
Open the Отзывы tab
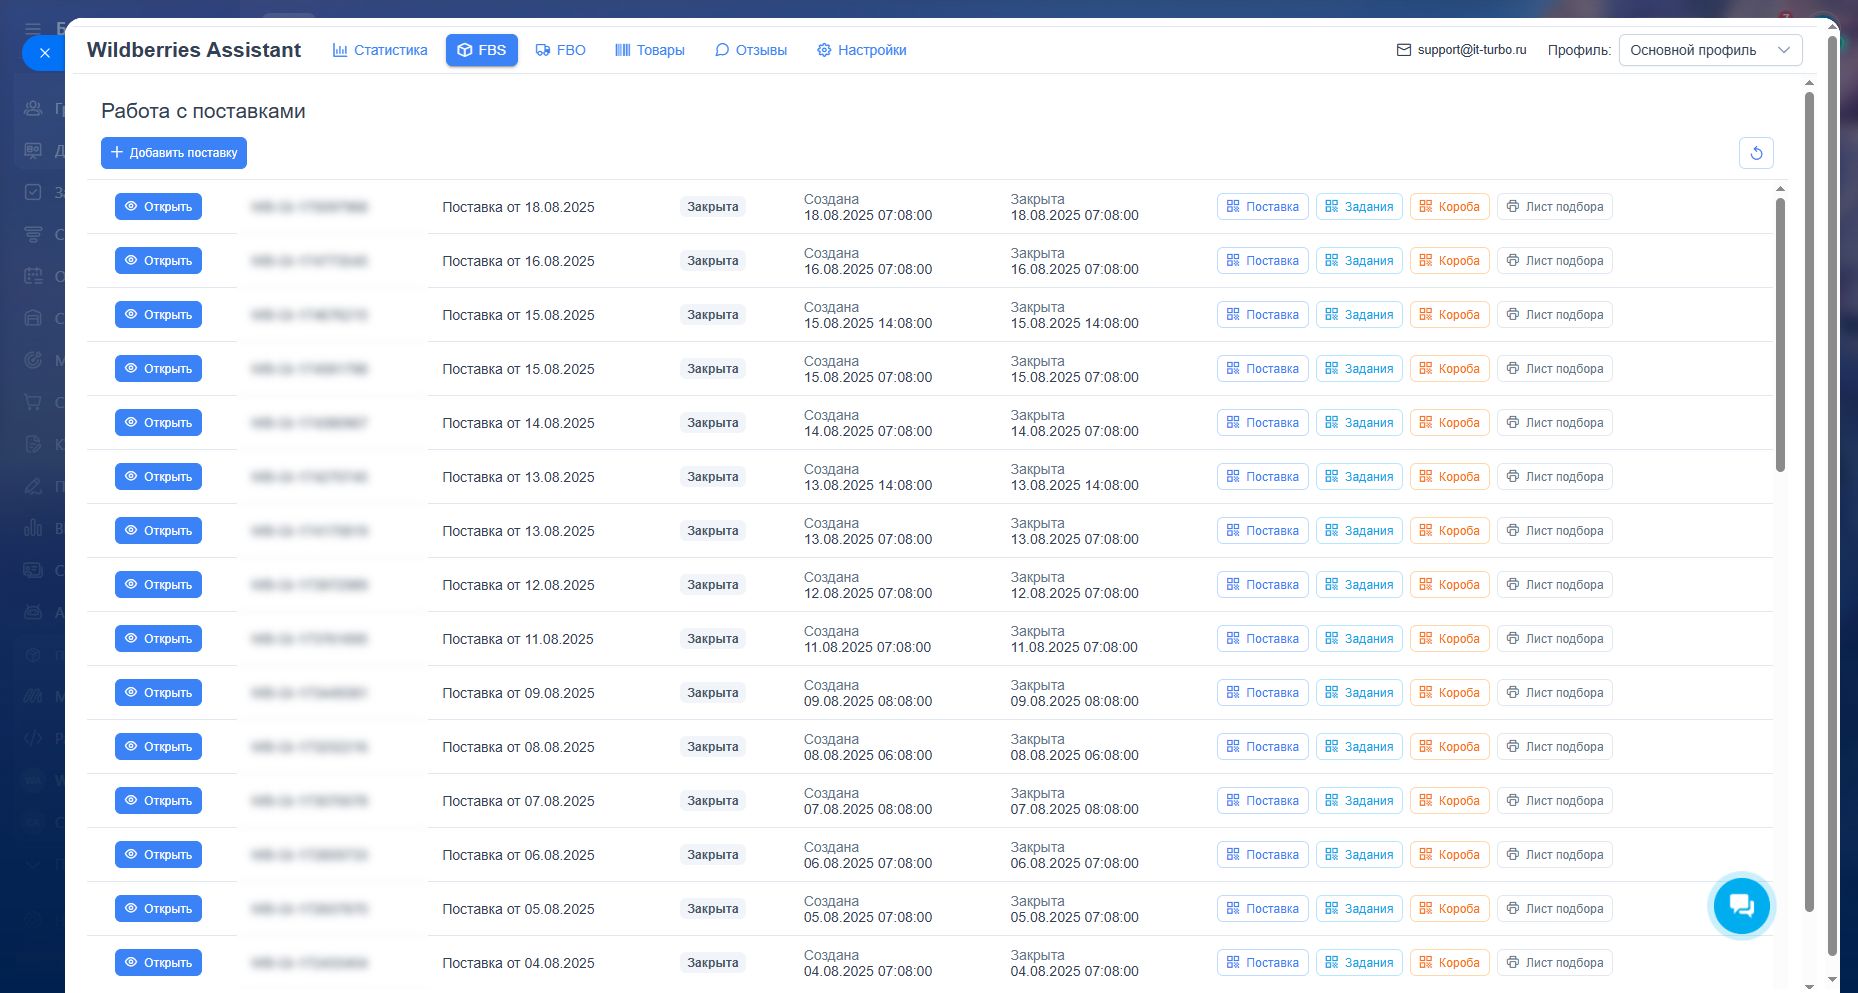click(x=750, y=50)
